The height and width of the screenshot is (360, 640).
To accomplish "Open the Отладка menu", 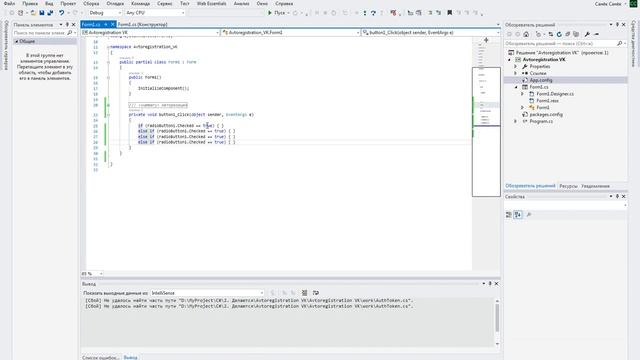I will point(115,4).
